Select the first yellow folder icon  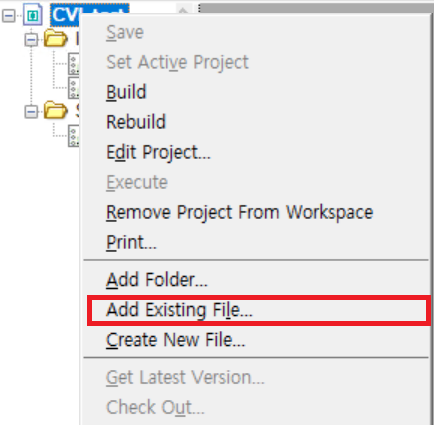56,38
